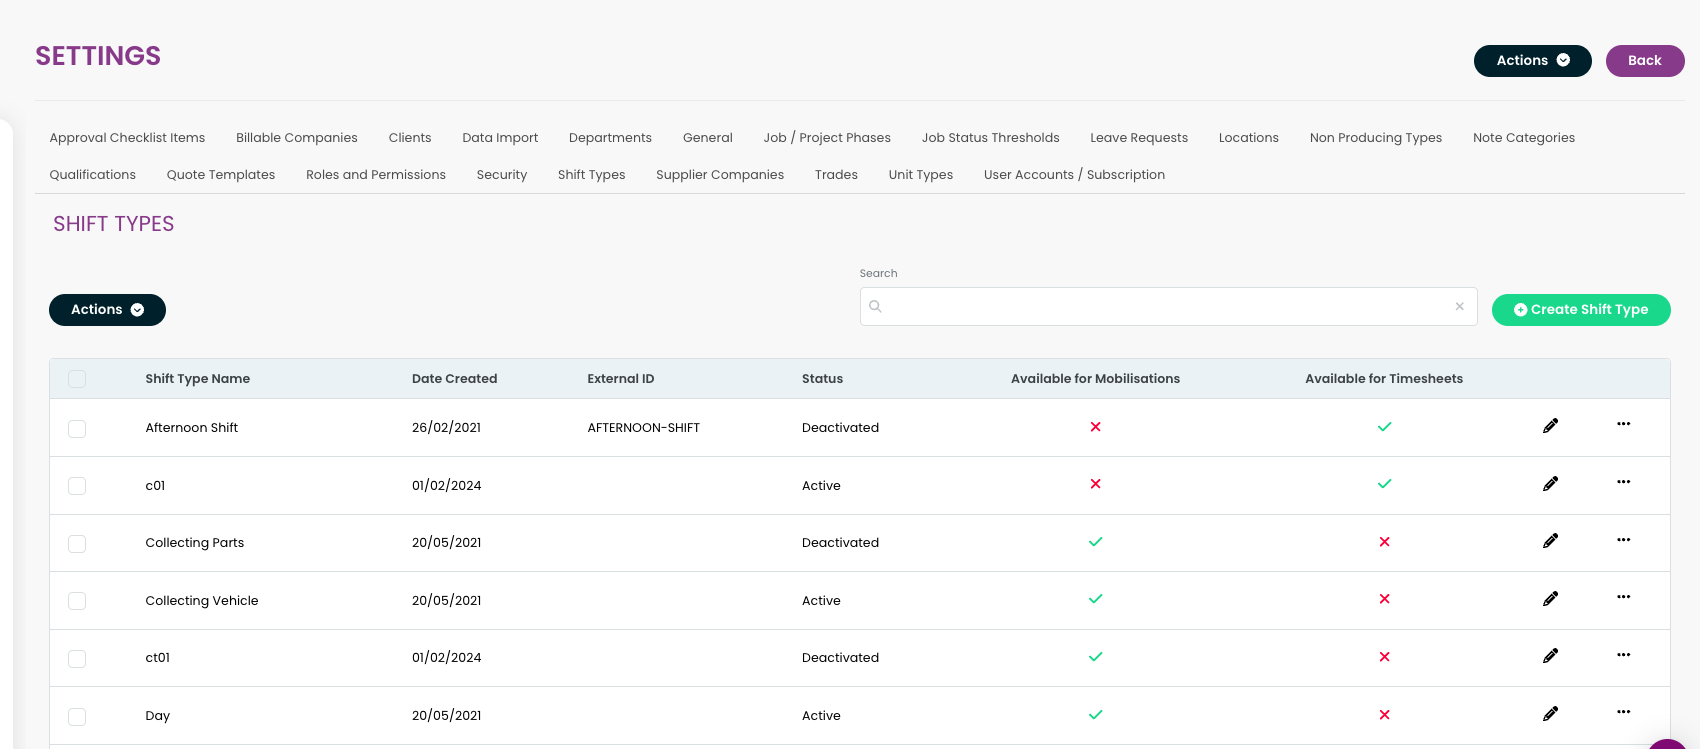Click pencil edit icon for c01 shift
1700x749 pixels.
[x=1550, y=484]
